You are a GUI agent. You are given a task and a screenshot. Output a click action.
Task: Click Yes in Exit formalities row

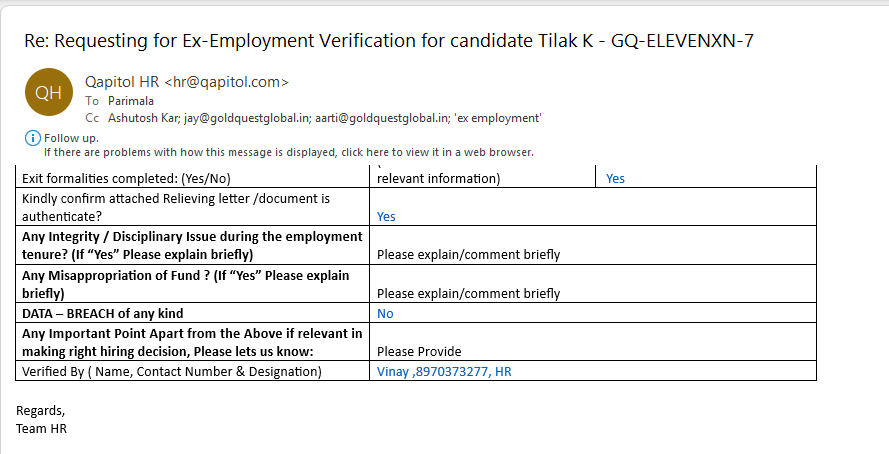615,179
